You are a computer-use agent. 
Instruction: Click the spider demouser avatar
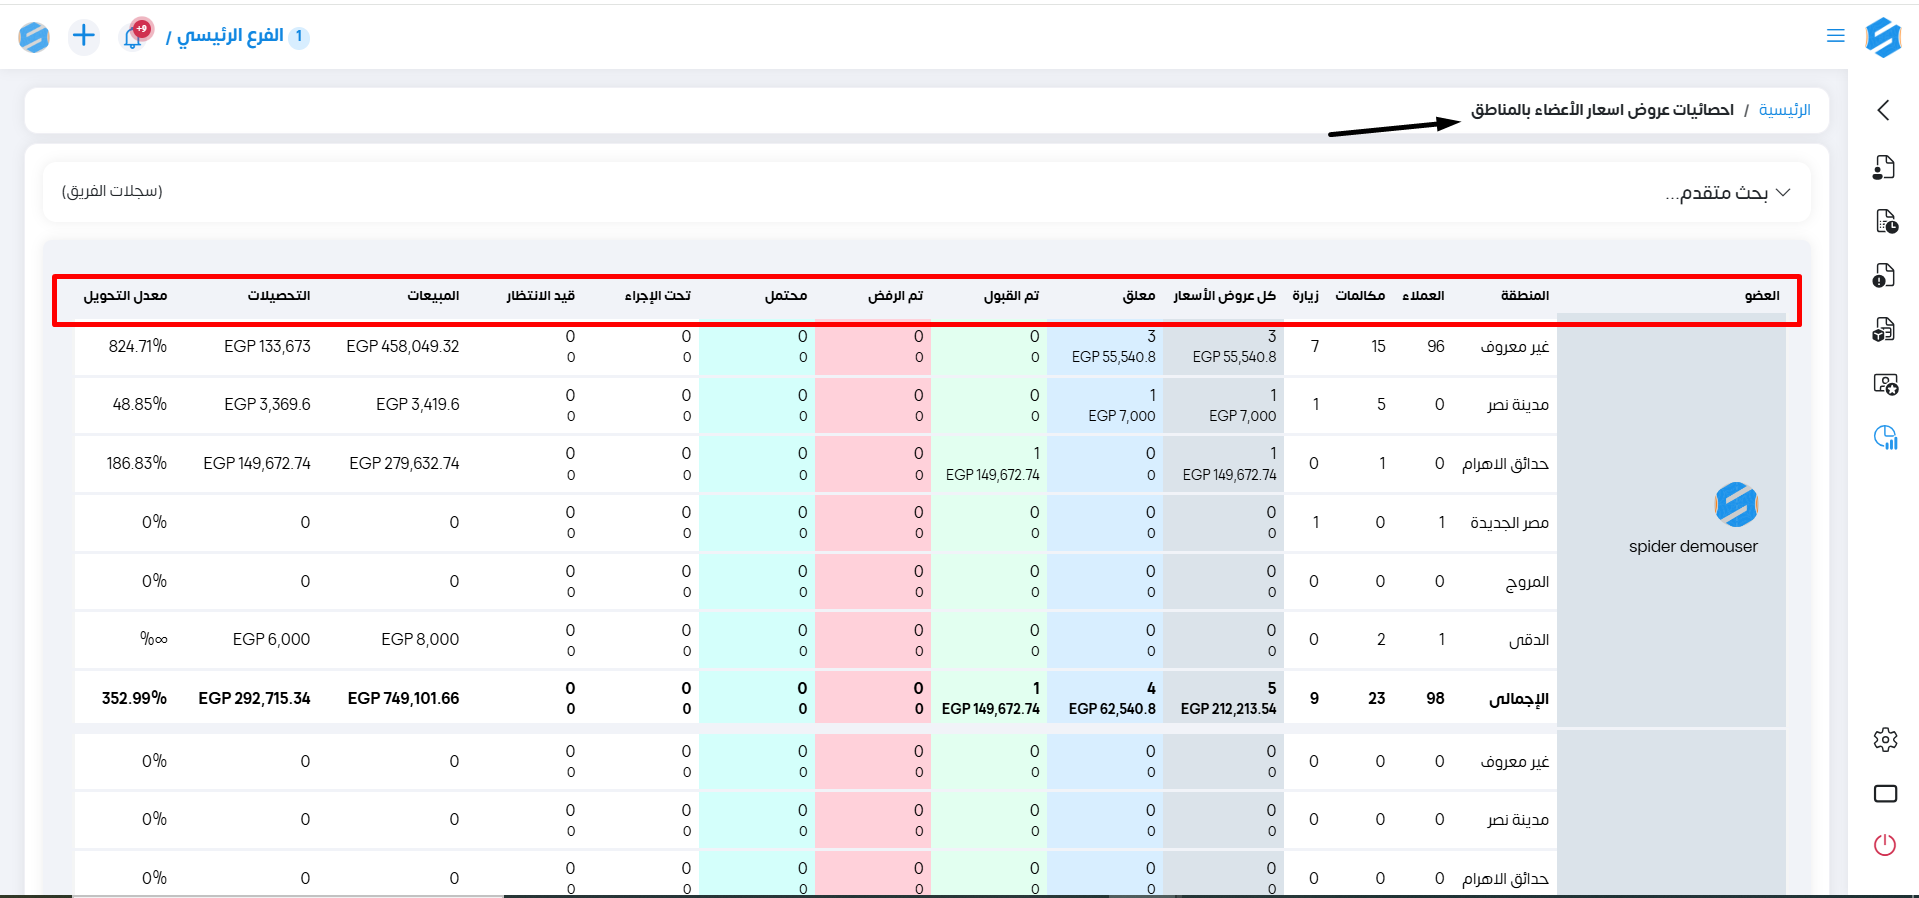1735,504
